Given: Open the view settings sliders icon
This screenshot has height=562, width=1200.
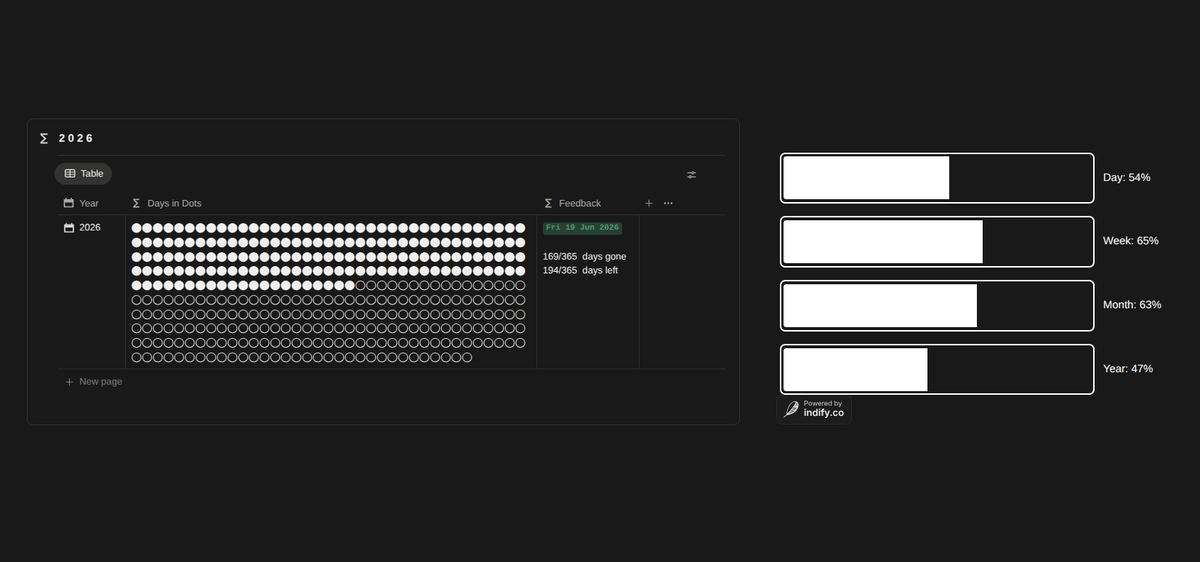Looking at the screenshot, I should (x=691, y=174).
